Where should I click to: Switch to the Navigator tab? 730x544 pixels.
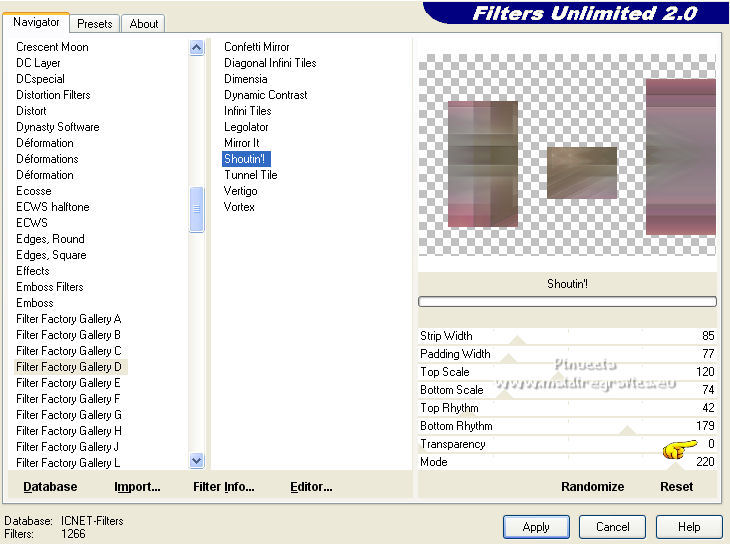point(36,22)
